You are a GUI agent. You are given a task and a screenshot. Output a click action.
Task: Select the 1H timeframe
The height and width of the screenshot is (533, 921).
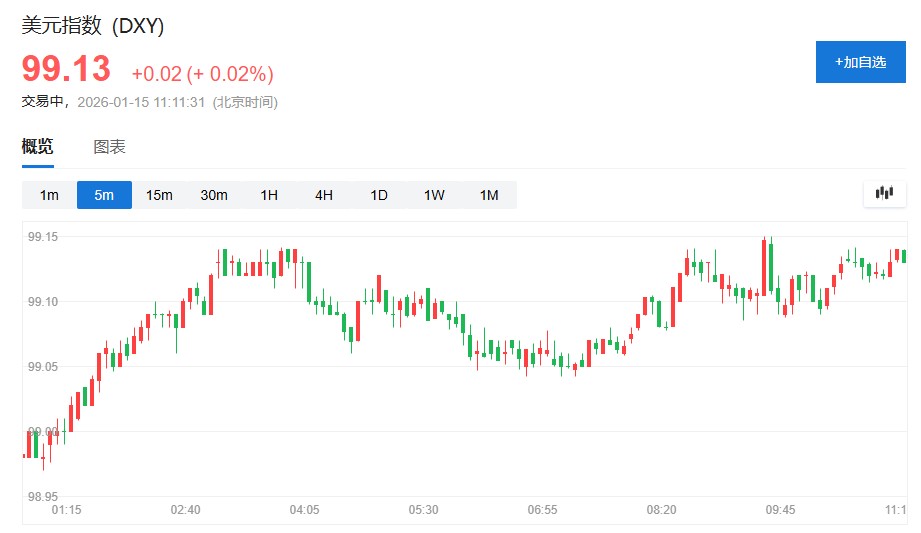[269, 195]
